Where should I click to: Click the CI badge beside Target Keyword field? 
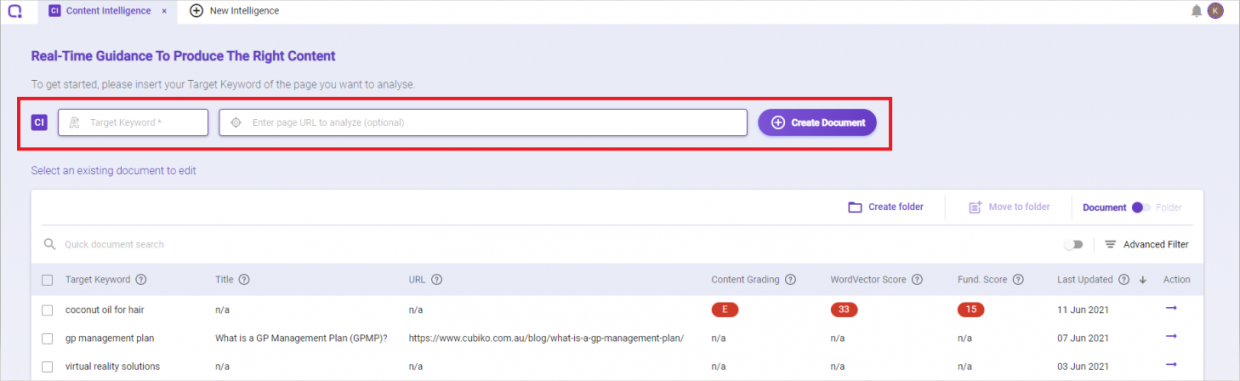pyautogui.click(x=39, y=122)
